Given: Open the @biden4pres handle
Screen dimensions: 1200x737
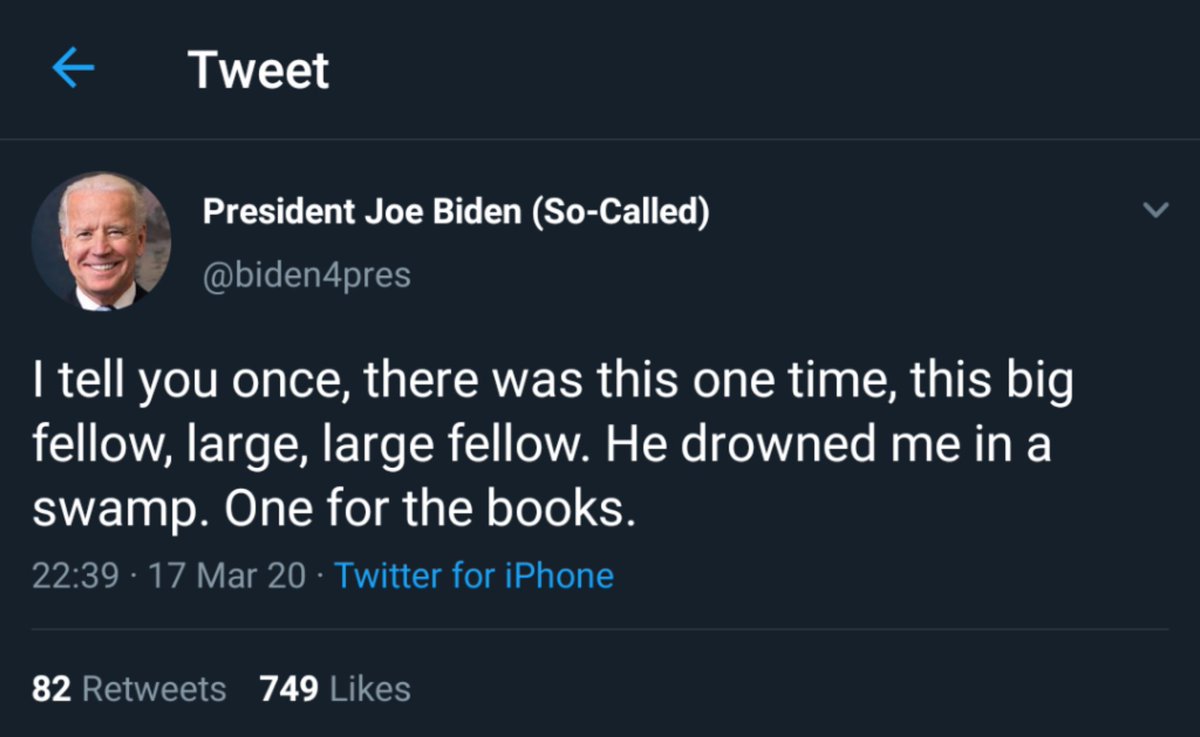Looking at the screenshot, I should 306,274.
